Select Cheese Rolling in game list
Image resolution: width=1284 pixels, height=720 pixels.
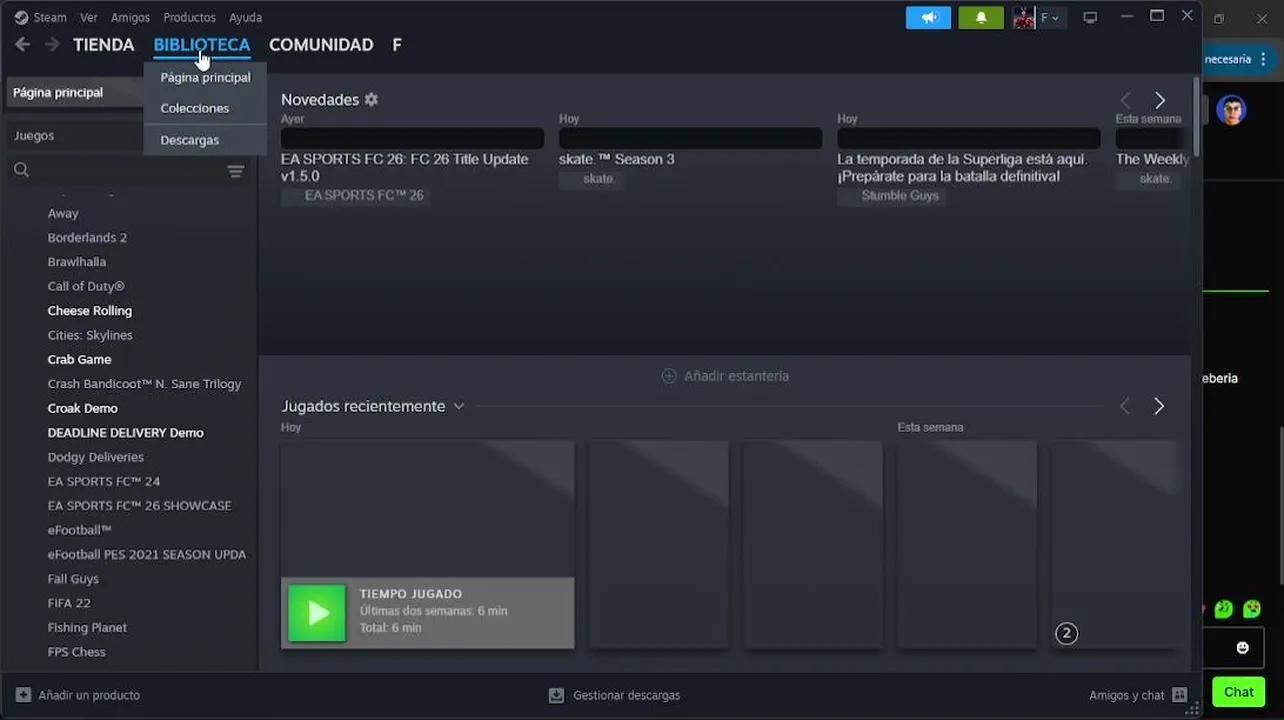(90, 311)
